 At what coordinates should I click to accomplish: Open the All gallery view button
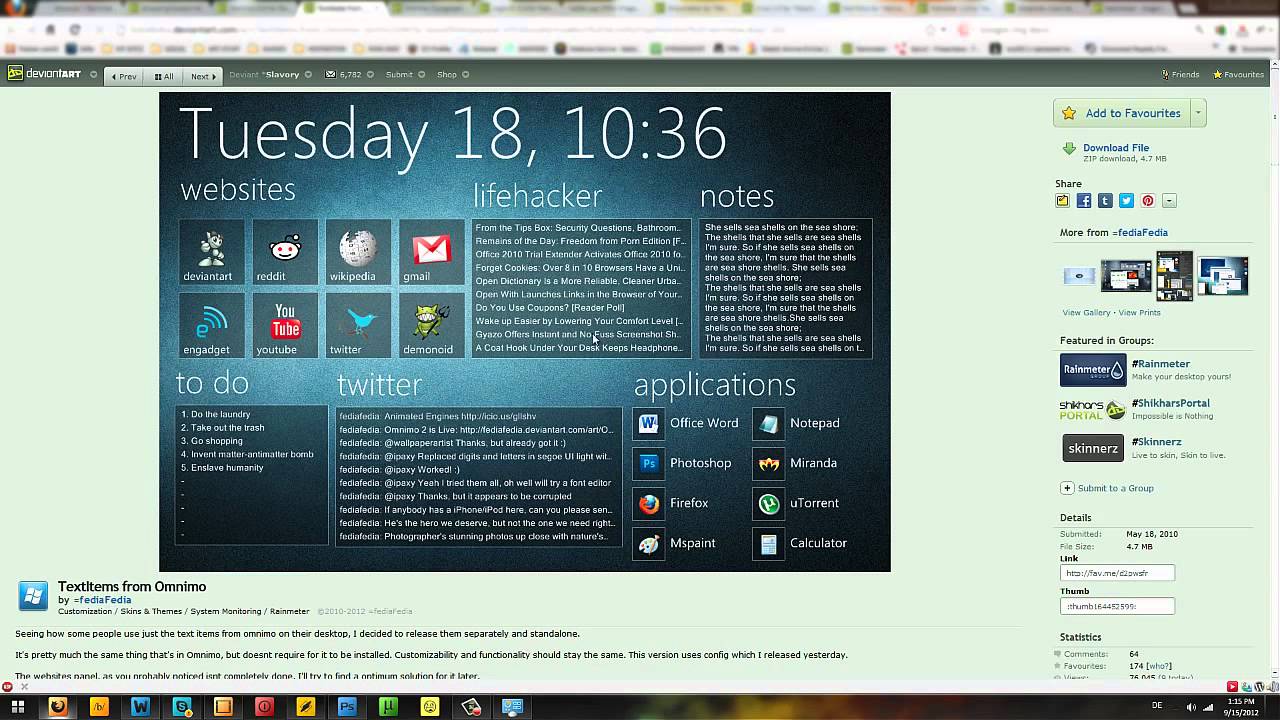pos(164,76)
